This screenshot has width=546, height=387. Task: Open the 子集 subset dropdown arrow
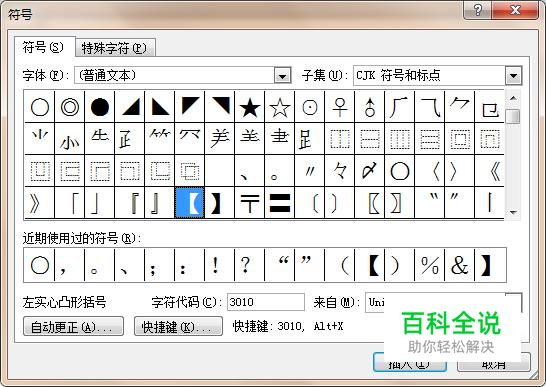click(x=513, y=75)
